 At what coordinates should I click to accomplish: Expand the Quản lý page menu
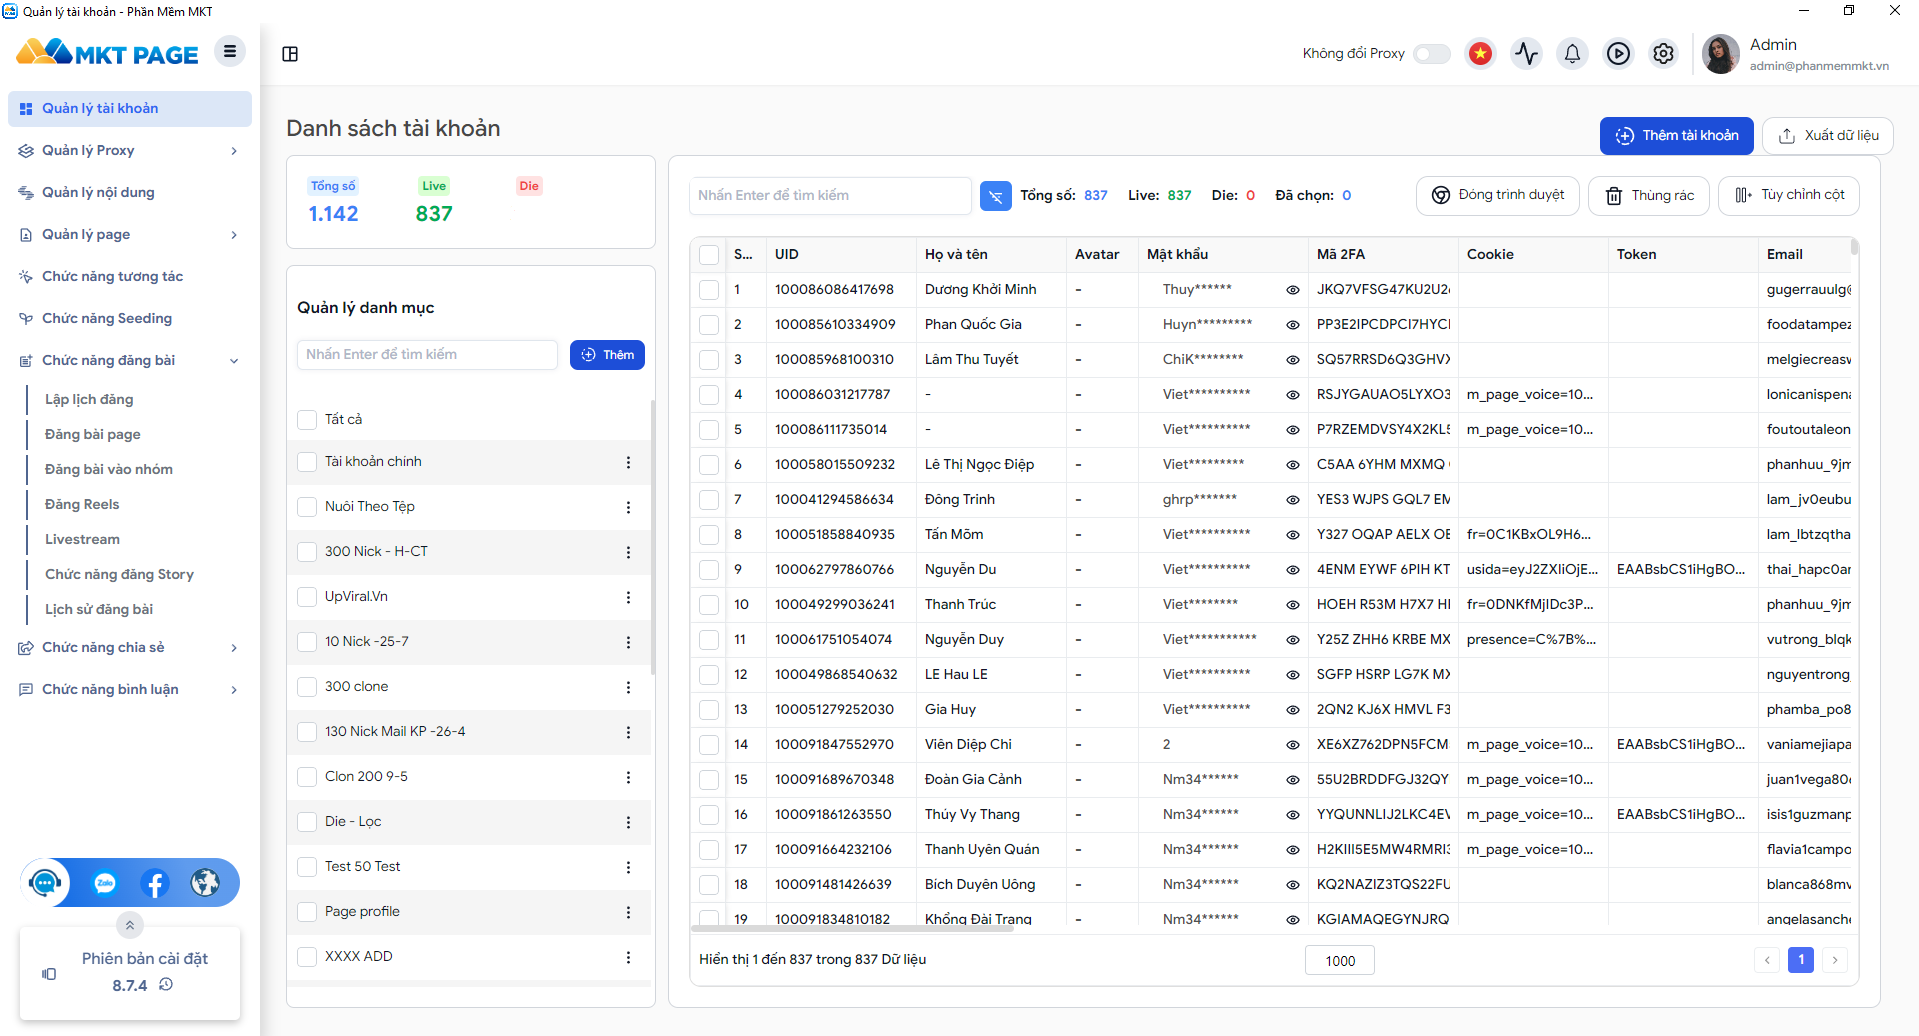129,235
